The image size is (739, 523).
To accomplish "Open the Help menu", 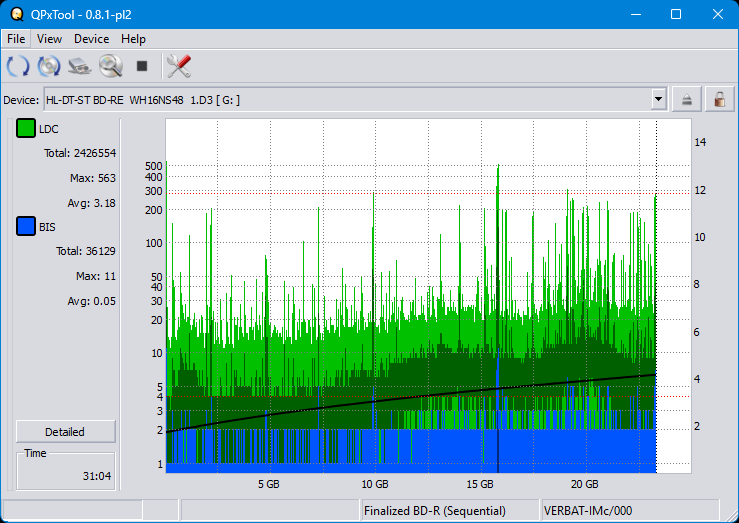I will pos(133,39).
